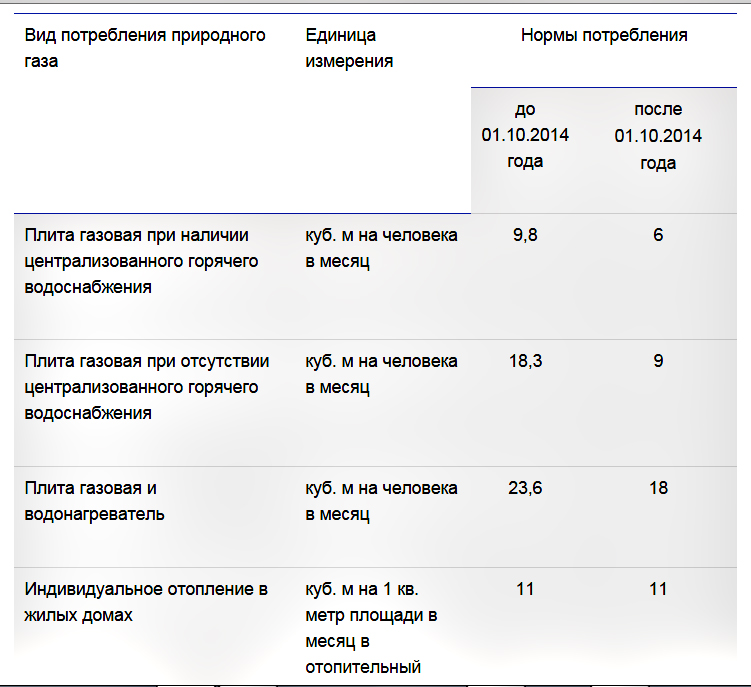Screen dimensions: 751x687
Task: Select the "до 01.10.2014 года" subheader
Action: [525, 135]
